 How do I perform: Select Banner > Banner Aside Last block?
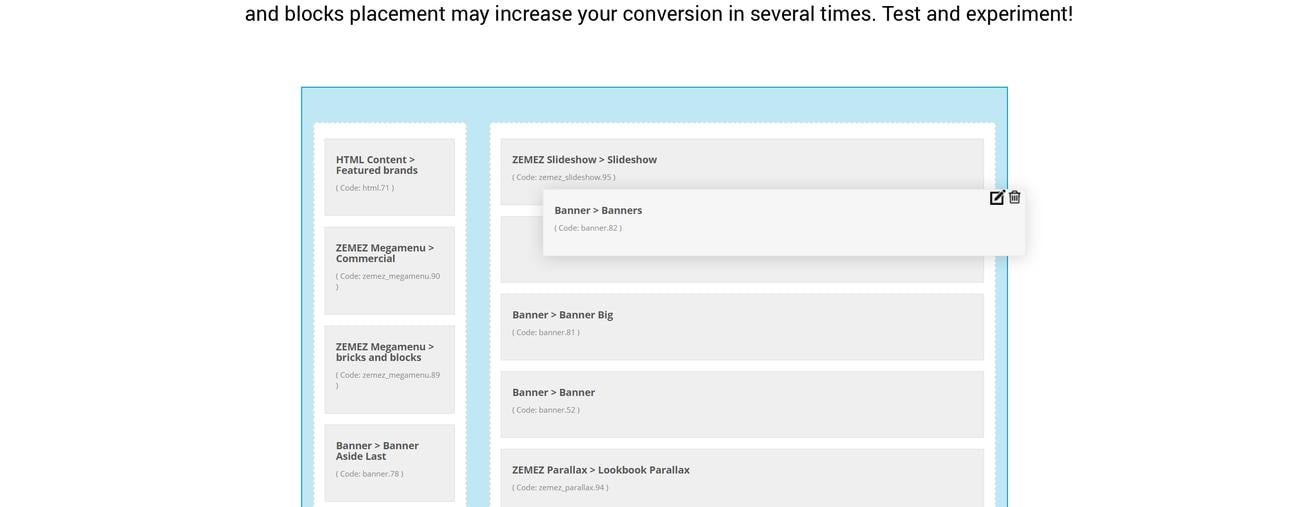coord(389,463)
